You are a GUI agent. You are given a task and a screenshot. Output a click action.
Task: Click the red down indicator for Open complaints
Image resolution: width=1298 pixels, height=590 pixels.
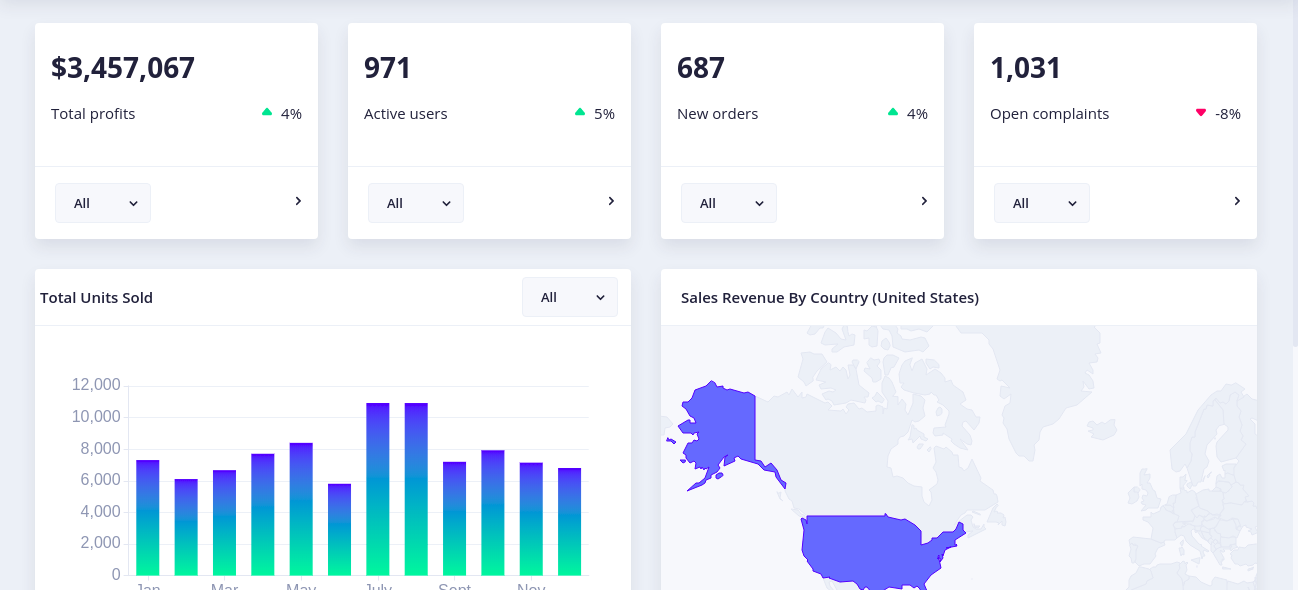(x=1201, y=113)
